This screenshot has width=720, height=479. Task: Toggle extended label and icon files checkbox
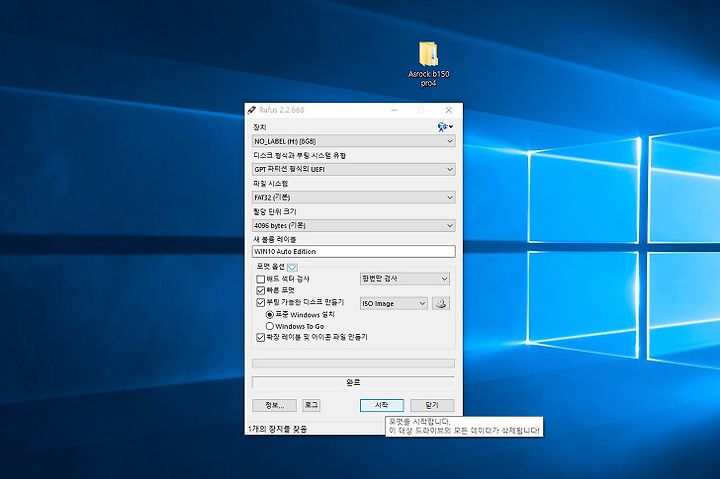point(260,337)
